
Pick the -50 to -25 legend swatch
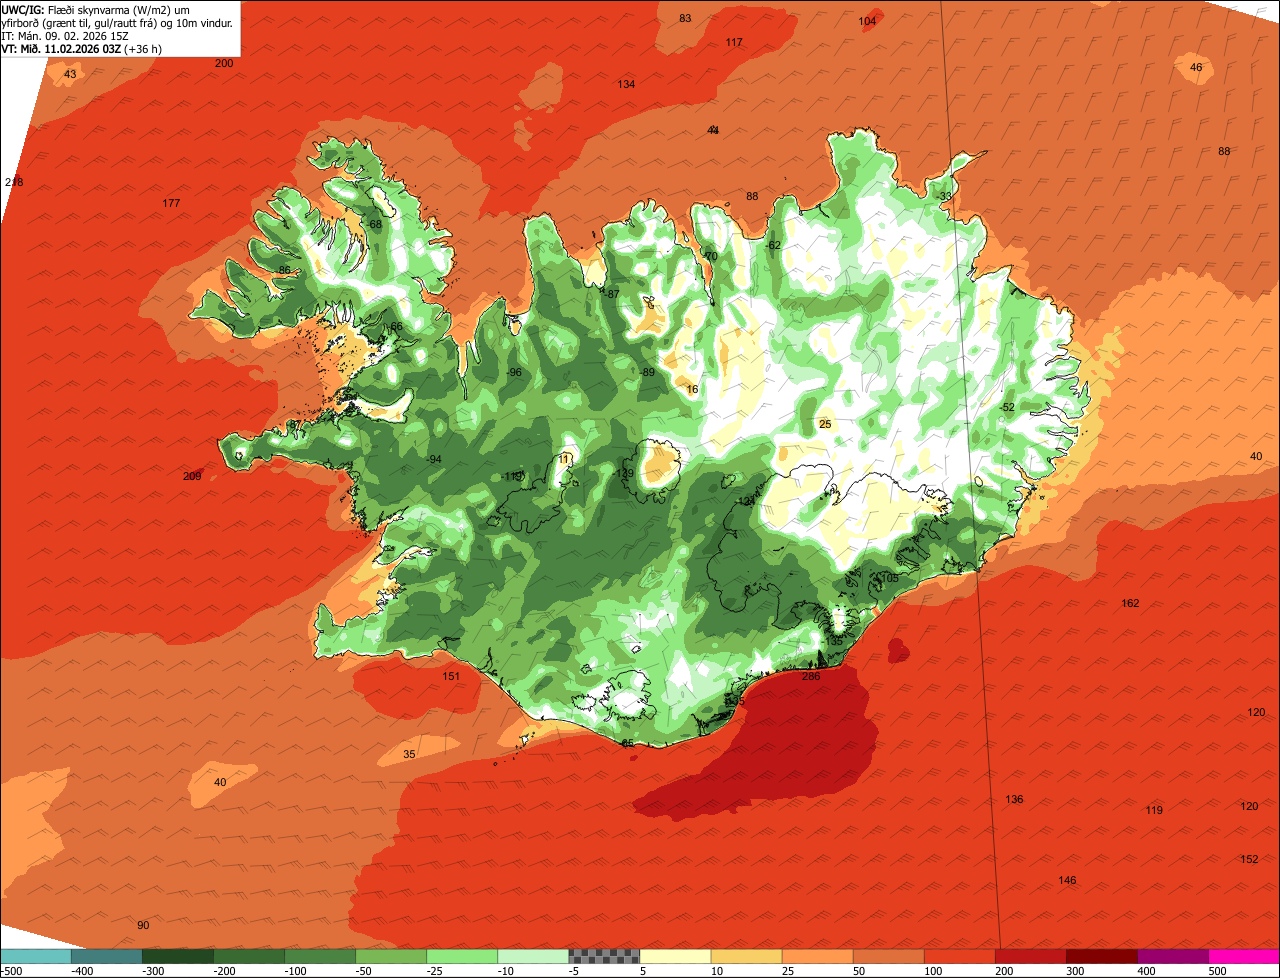click(391, 956)
